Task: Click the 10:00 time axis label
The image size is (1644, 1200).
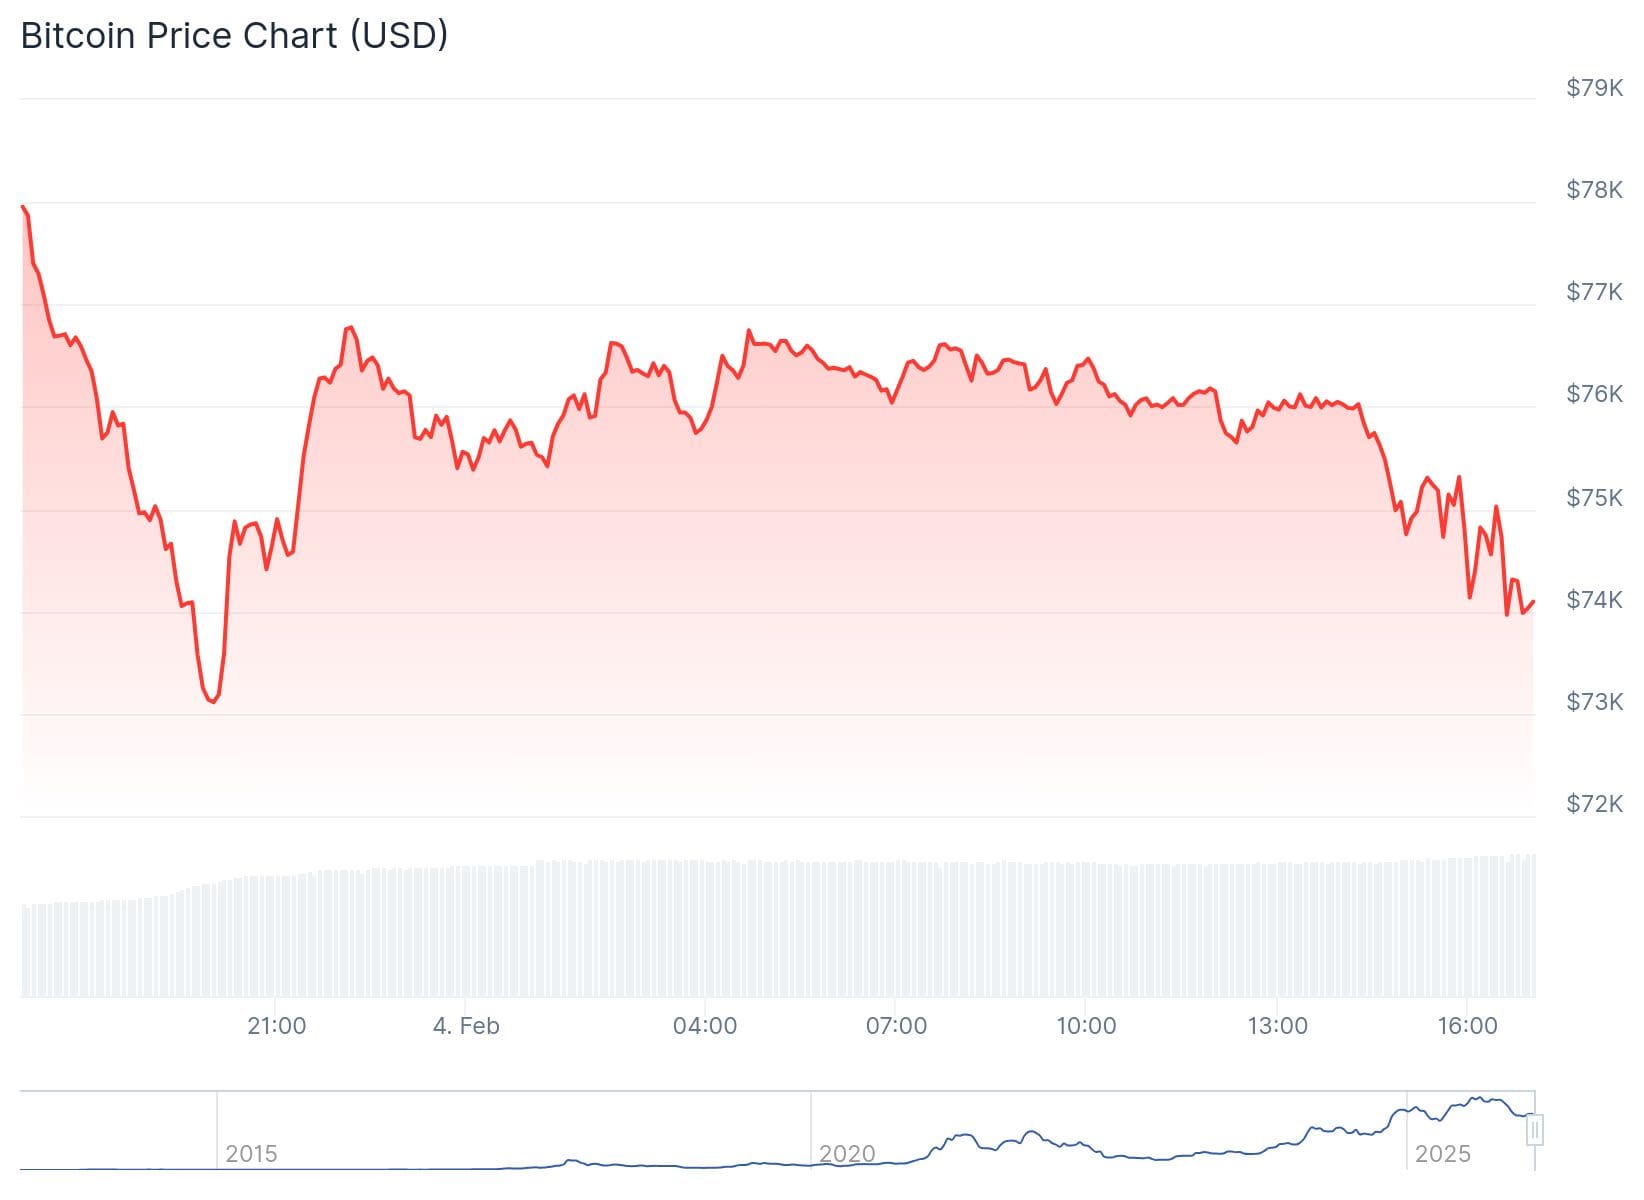Action: click(1086, 1026)
